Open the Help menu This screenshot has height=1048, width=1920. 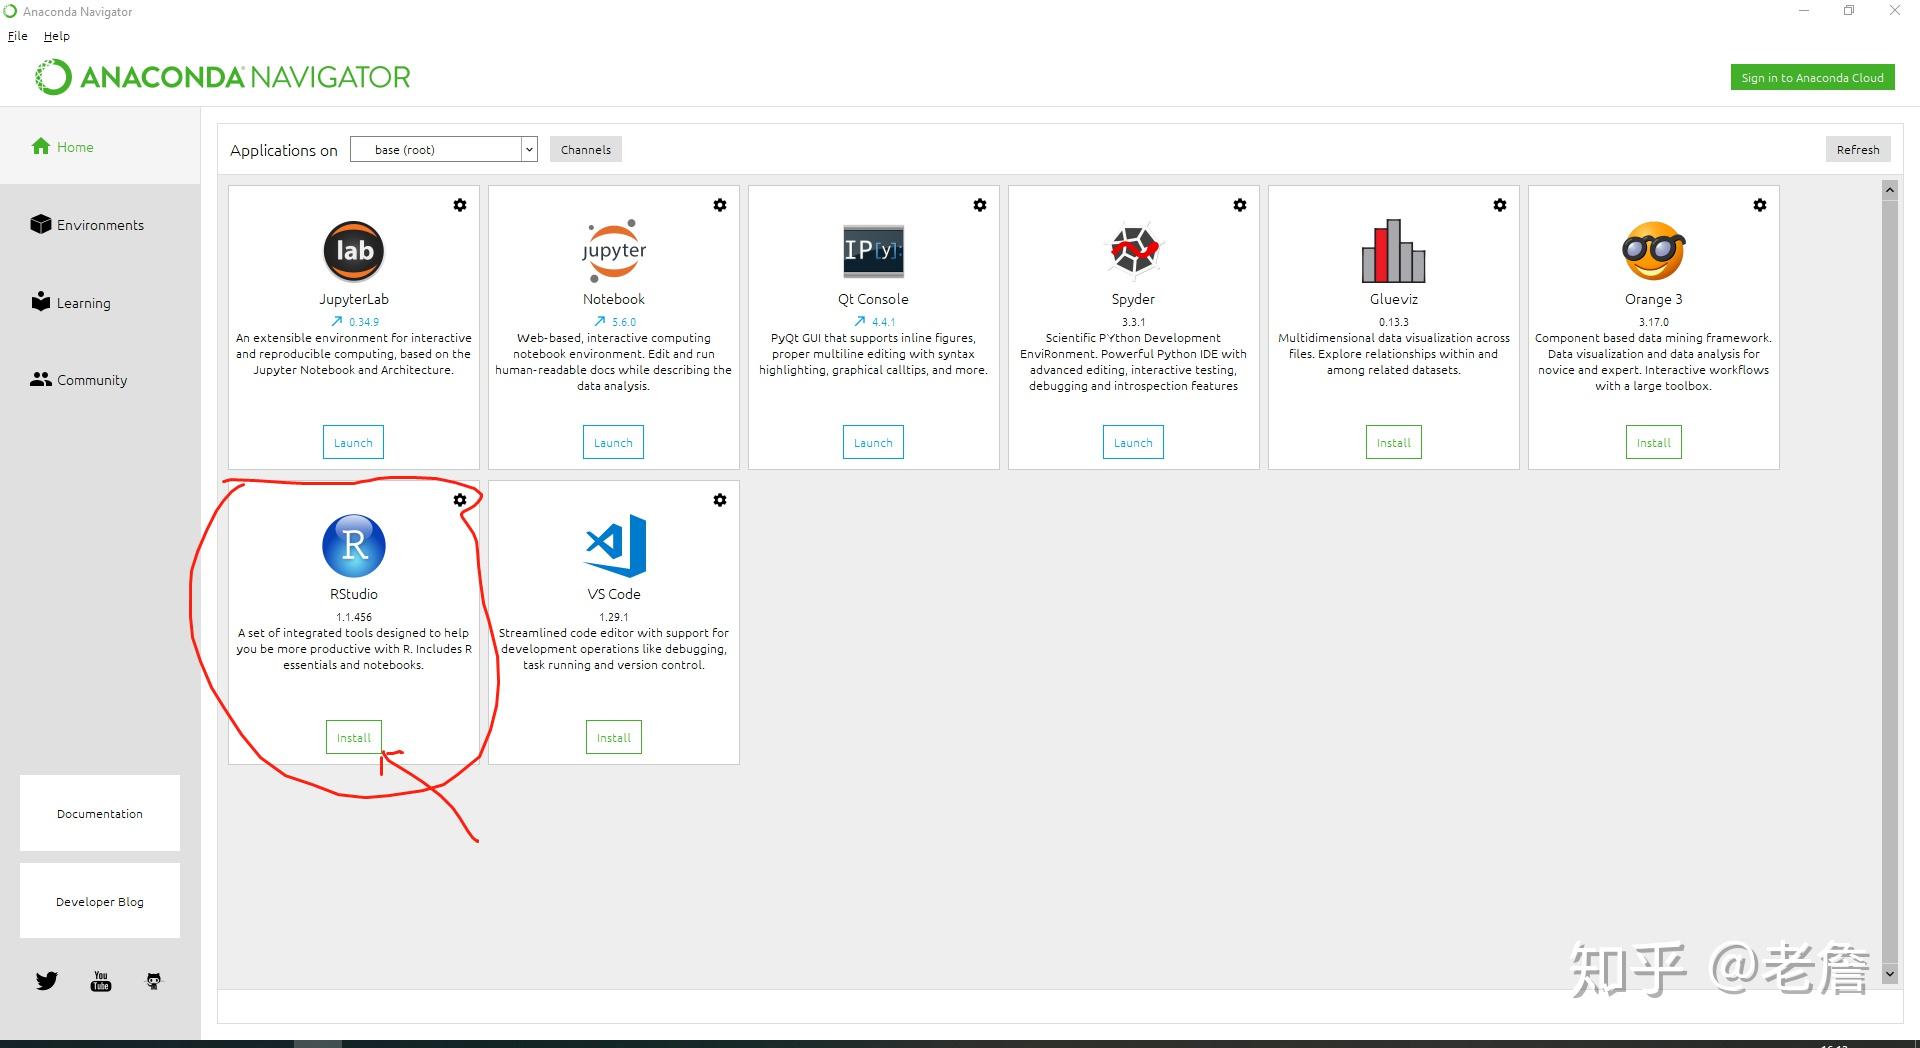(x=57, y=36)
